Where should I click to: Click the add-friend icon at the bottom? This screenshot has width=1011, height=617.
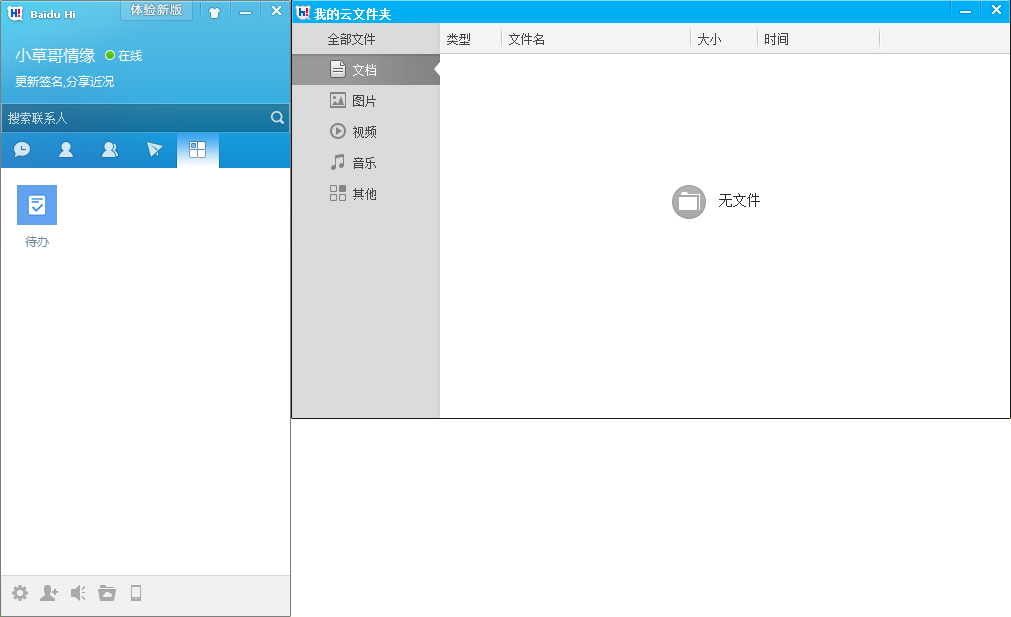pyautogui.click(x=48, y=592)
